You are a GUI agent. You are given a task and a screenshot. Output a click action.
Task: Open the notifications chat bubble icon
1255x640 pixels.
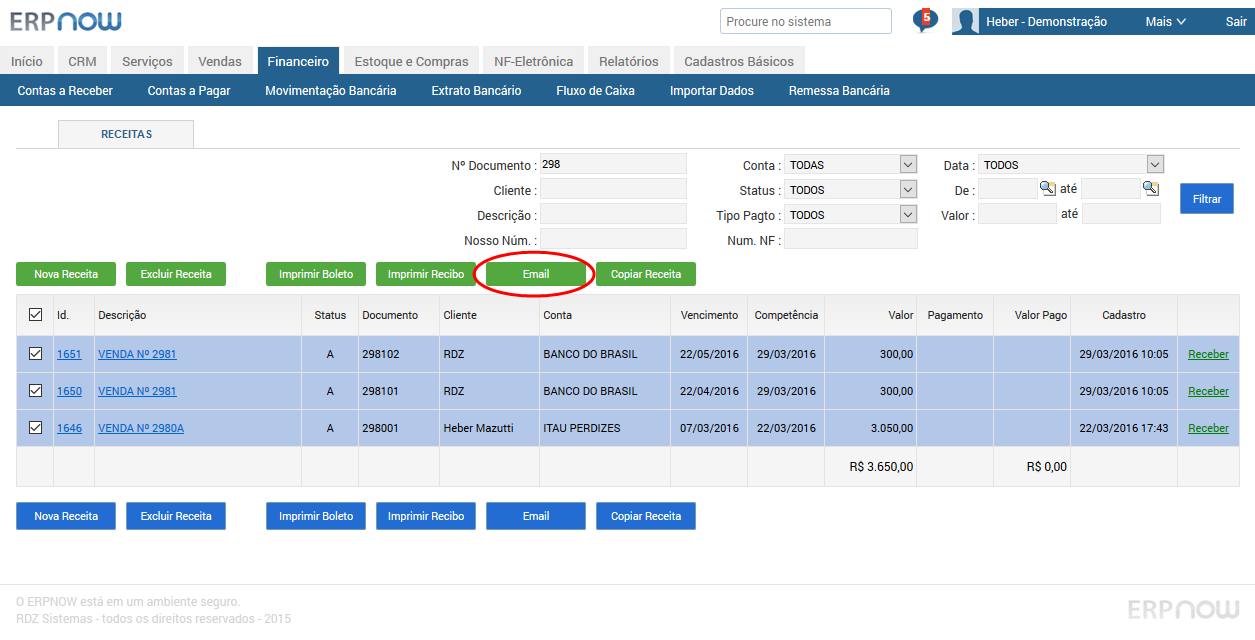tap(925, 20)
